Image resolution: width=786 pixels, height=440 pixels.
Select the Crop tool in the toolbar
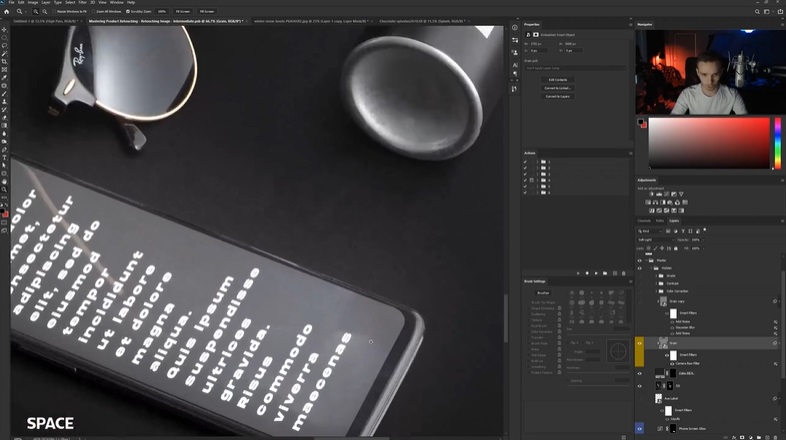click(x=4, y=62)
